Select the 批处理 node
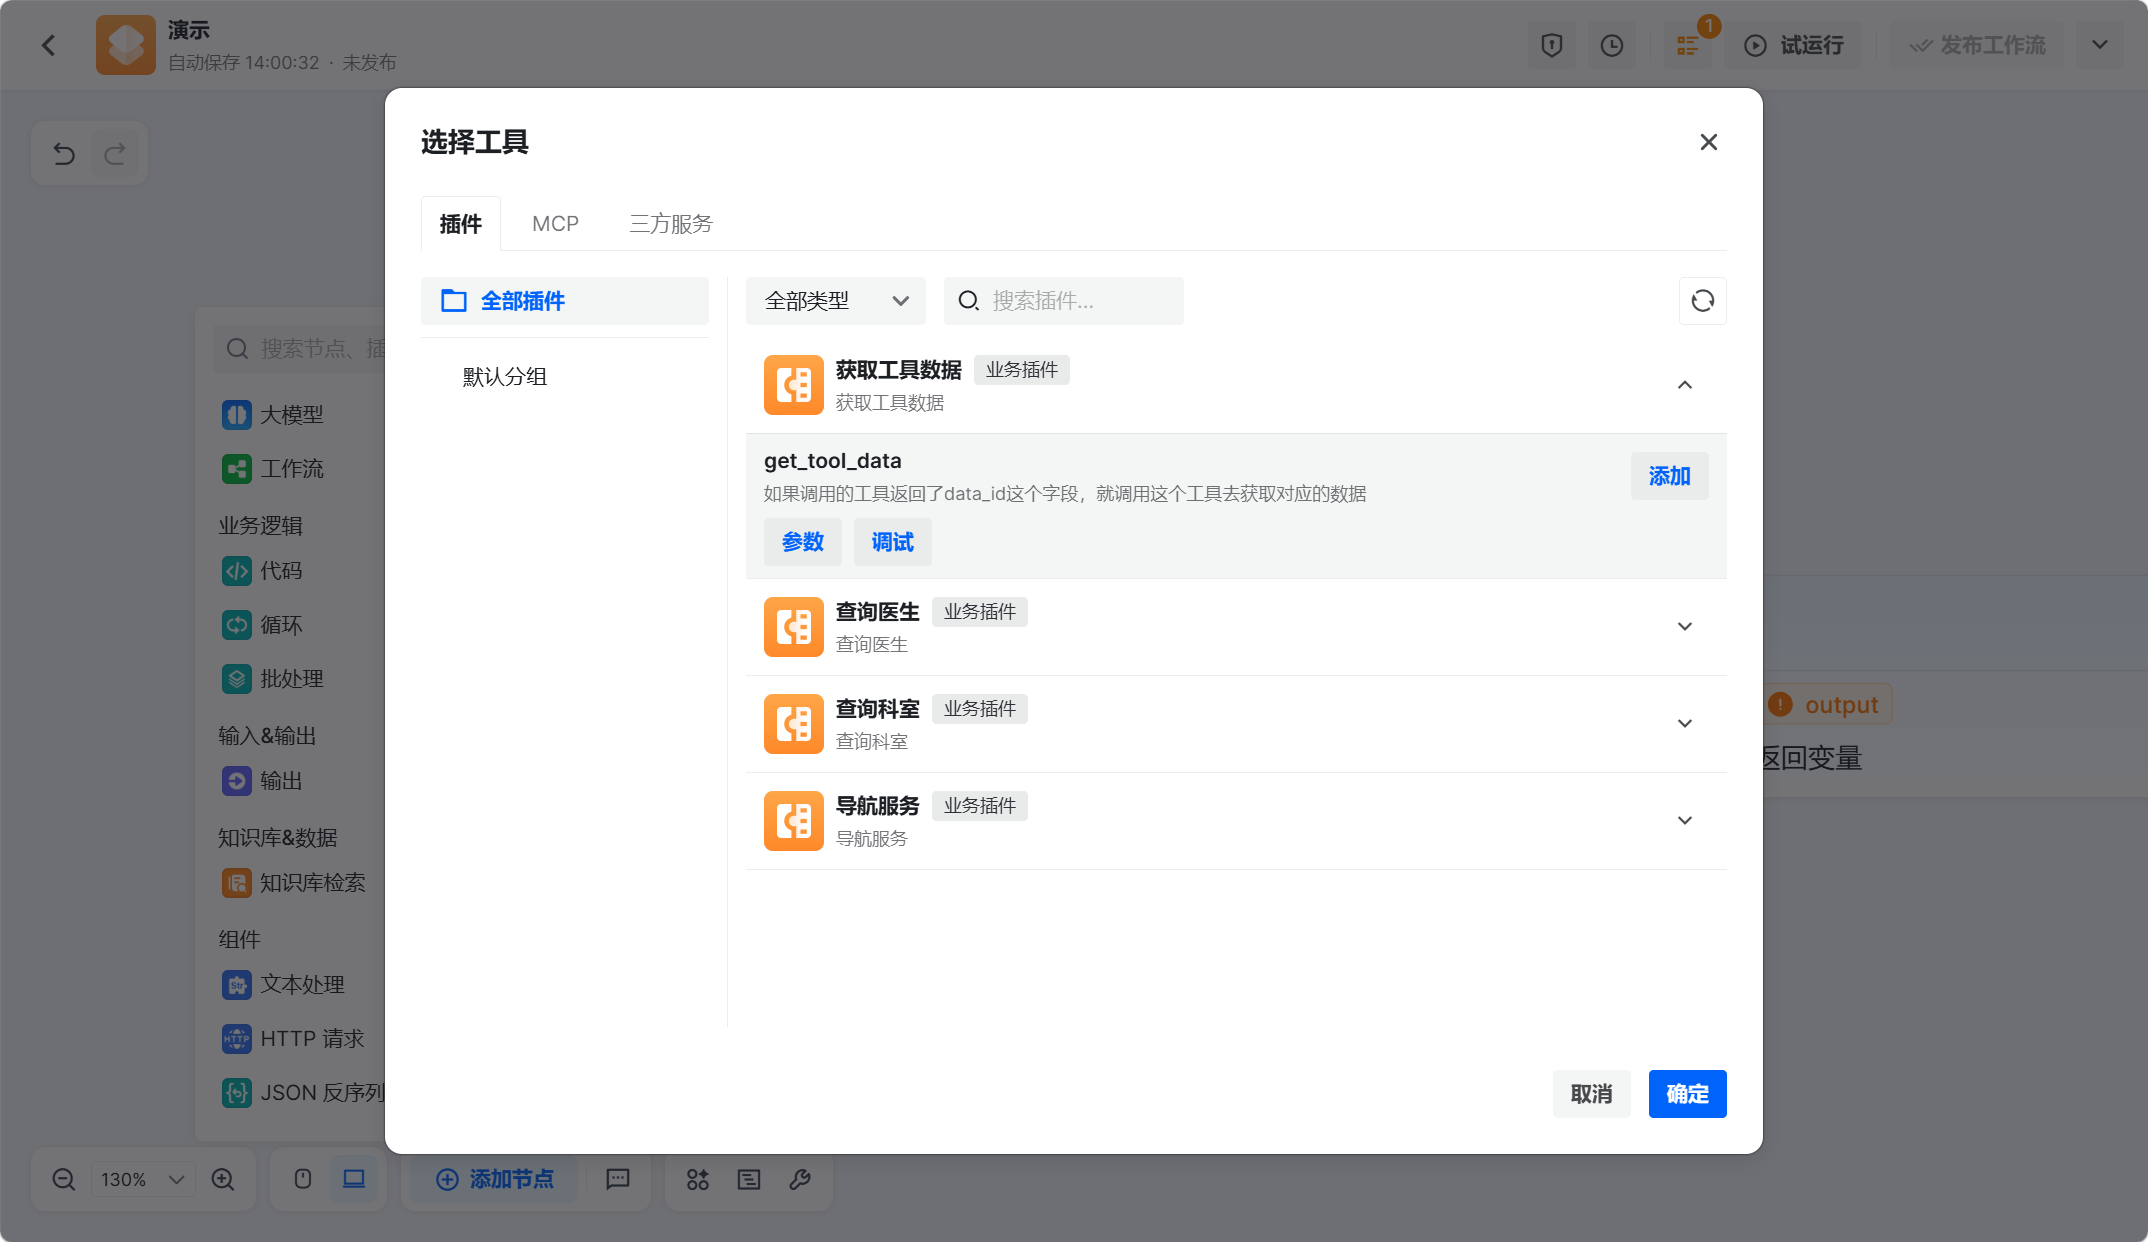Image resolution: width=2148 pixels, height=1242 pixels. click(x=273, y=679)
